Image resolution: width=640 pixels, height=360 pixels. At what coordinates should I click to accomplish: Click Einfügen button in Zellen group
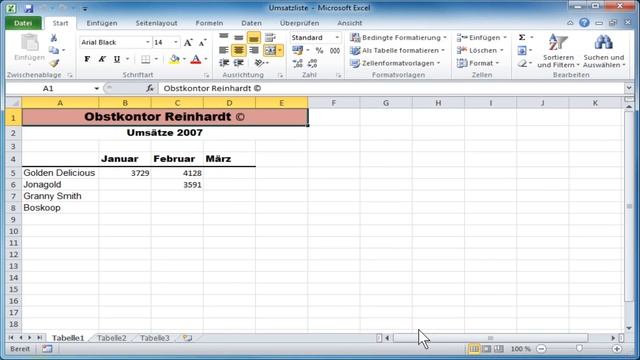(x=482, y=38)
